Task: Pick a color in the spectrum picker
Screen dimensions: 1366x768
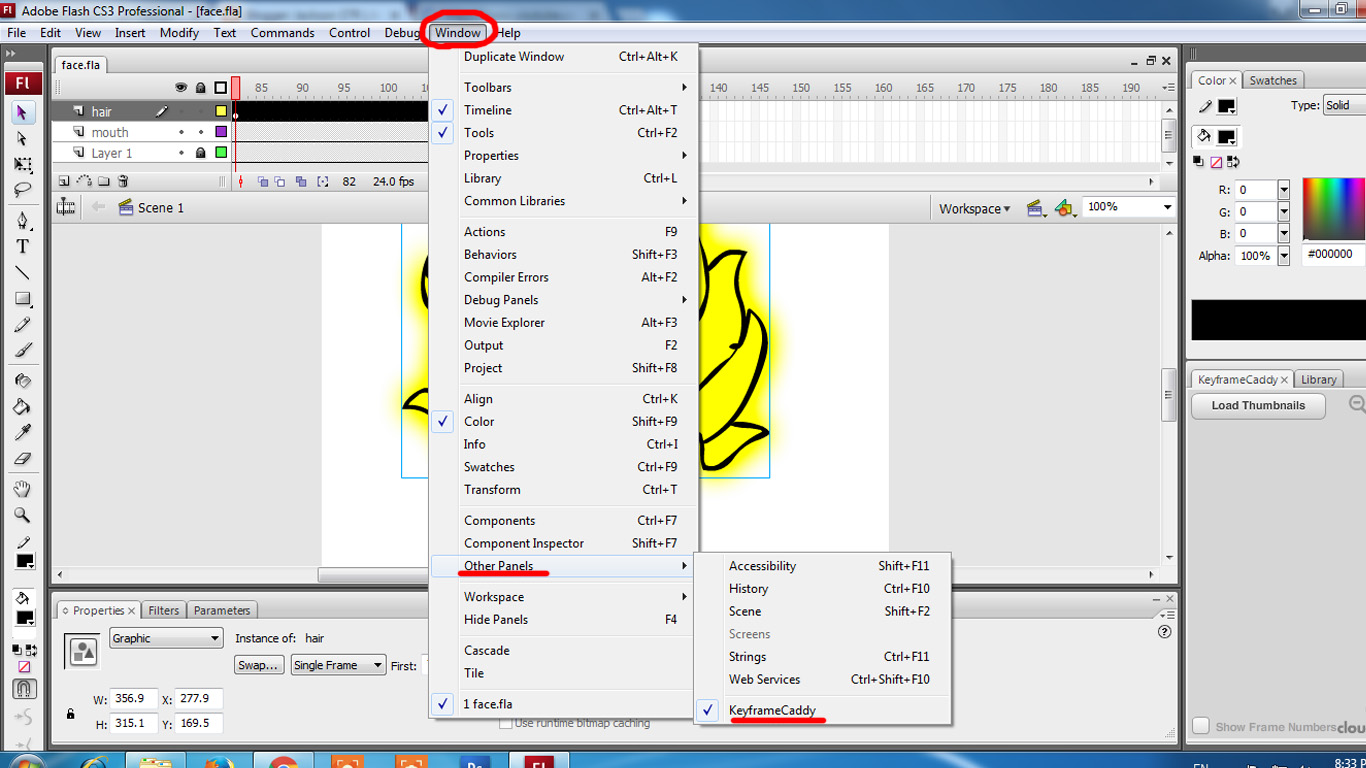Action: pos(1334,208)
